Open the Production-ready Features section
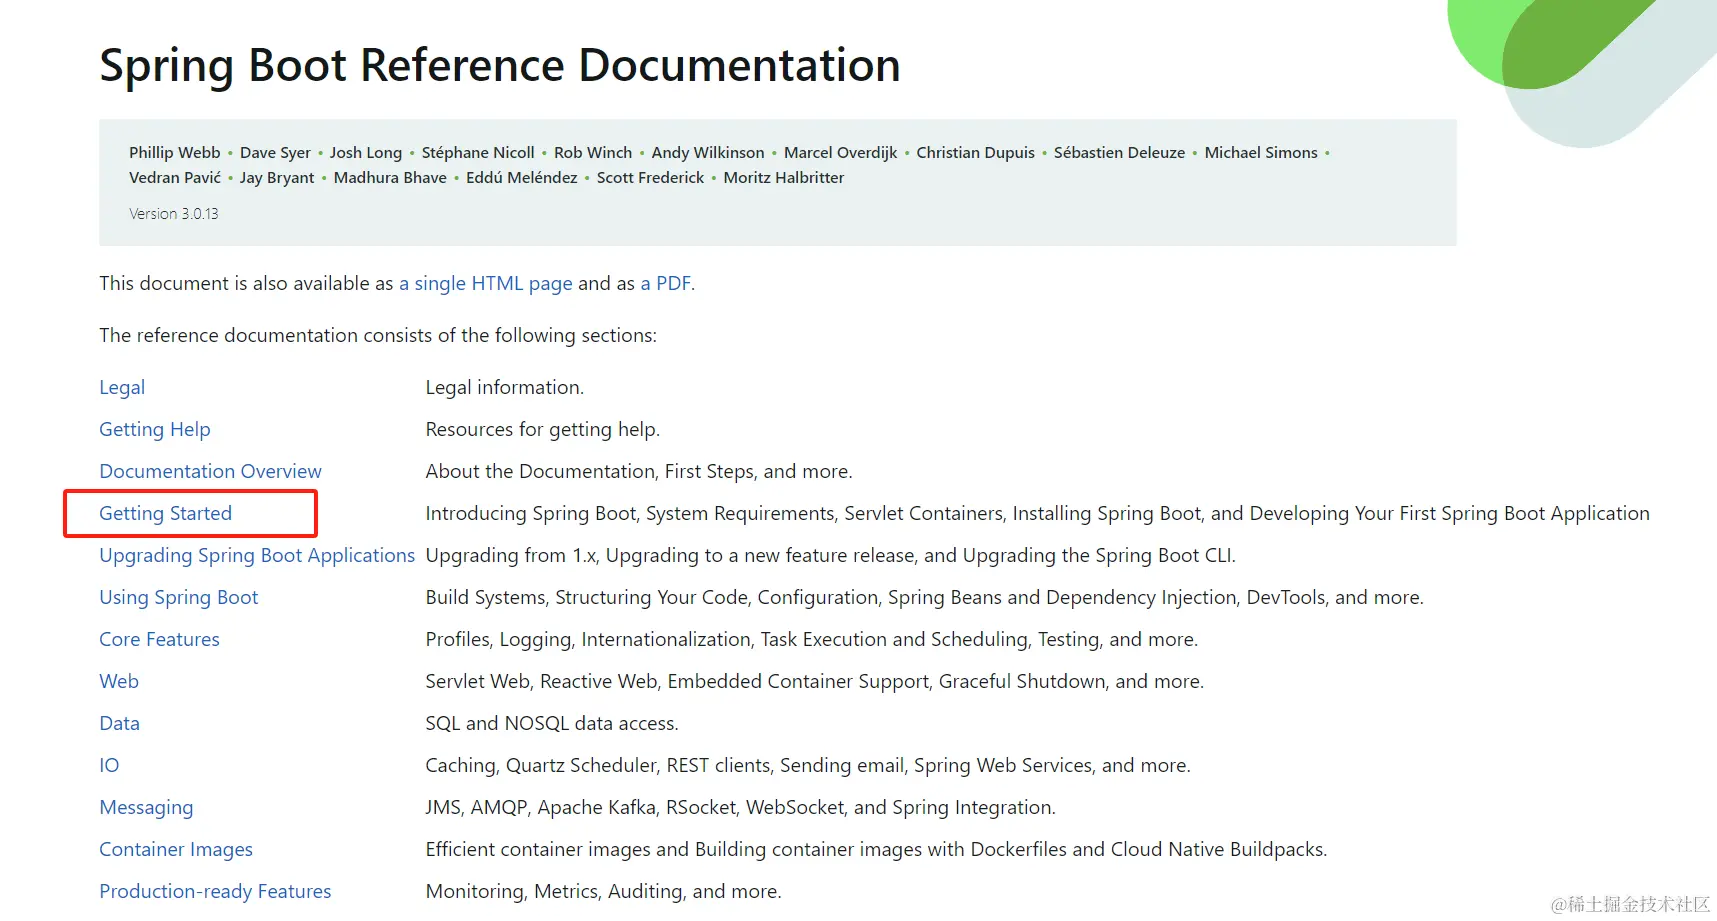1717x921 pixels. [214, 891]
